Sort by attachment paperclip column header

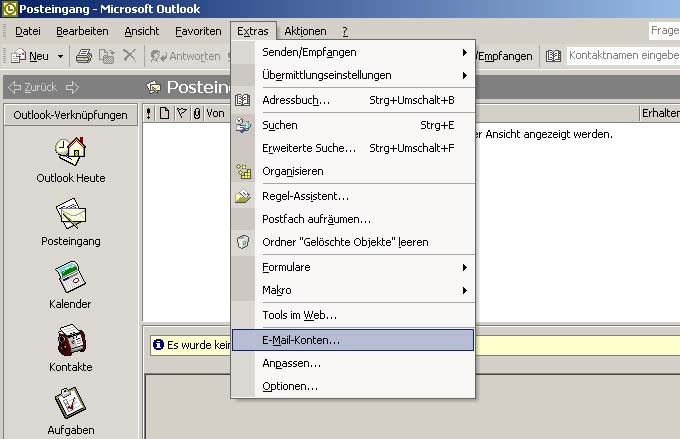(x=197, y=114)
